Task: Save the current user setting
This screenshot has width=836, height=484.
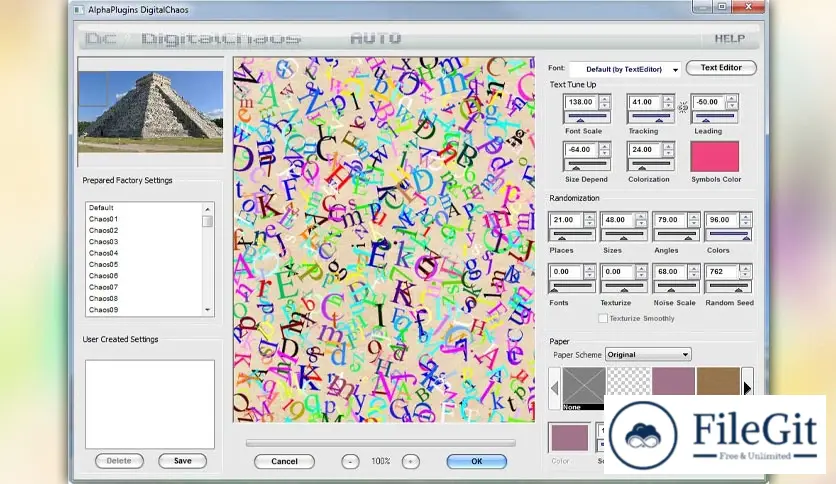Action: (x=182, y=461)
